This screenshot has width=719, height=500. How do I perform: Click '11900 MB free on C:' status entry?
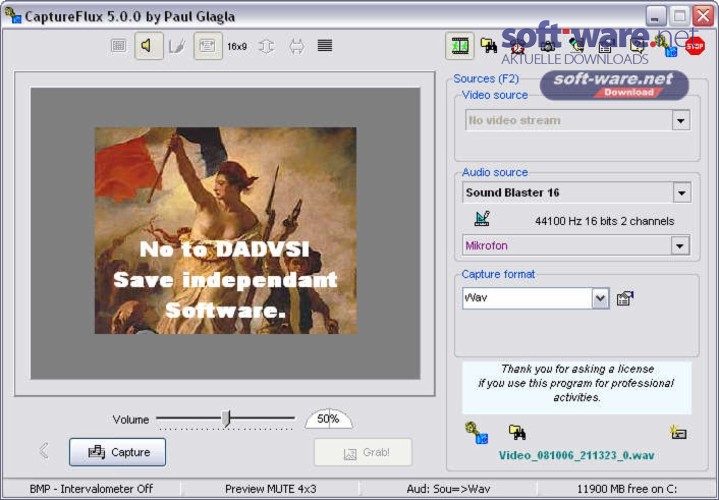click(x=627, y=489)
